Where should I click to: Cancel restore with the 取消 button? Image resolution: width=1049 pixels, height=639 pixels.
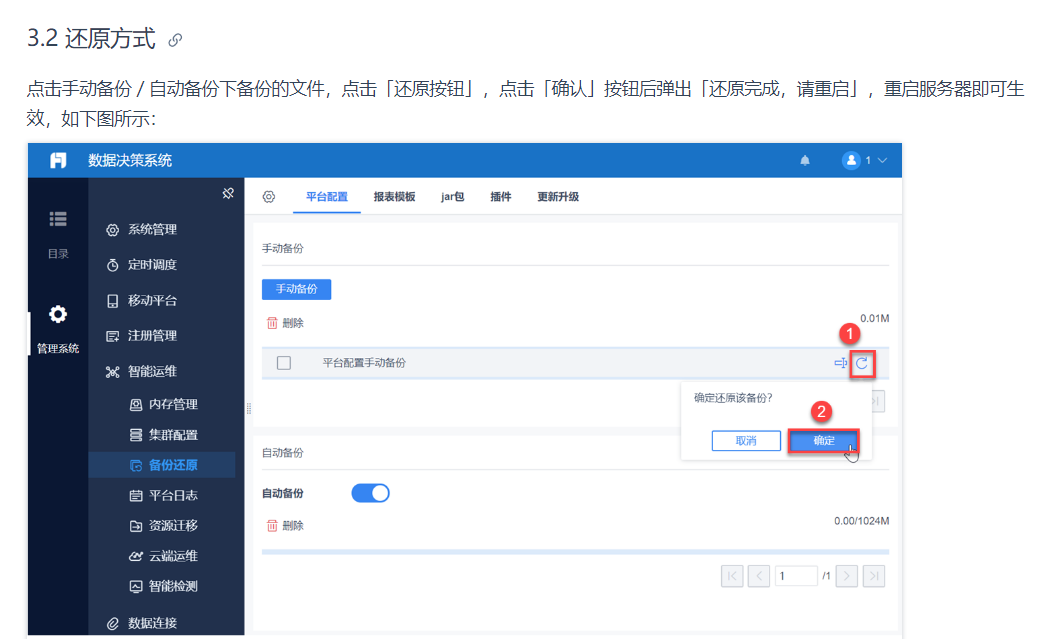746,441
